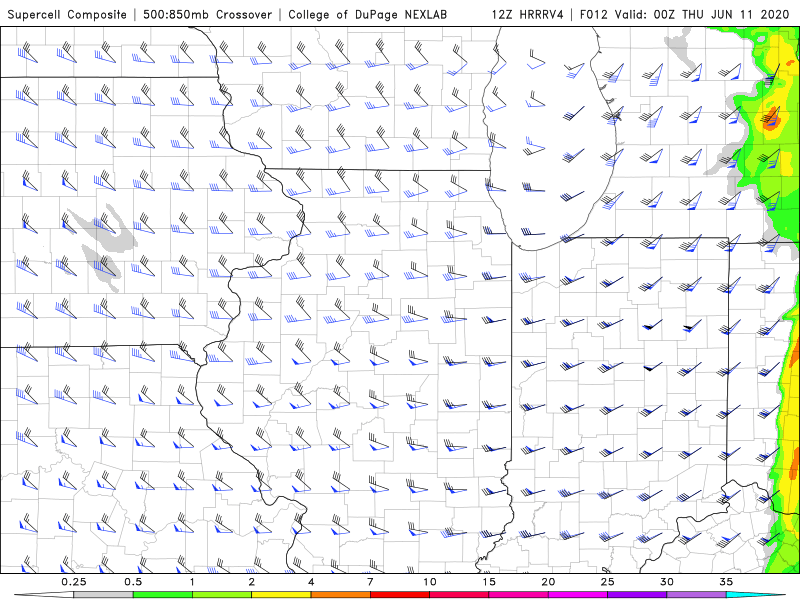Click the yellow 2–4 color bar segment

click(281, 595)
